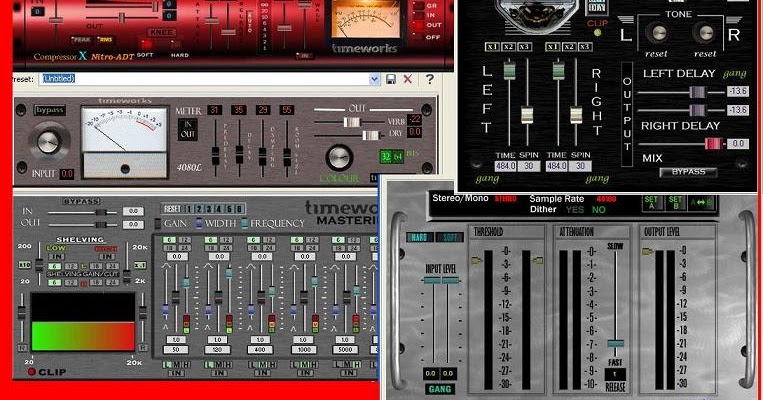Click the bell curve icon above the 120 Hz band
The width and height of the screenshot is (763, 400).
(209, 266)
